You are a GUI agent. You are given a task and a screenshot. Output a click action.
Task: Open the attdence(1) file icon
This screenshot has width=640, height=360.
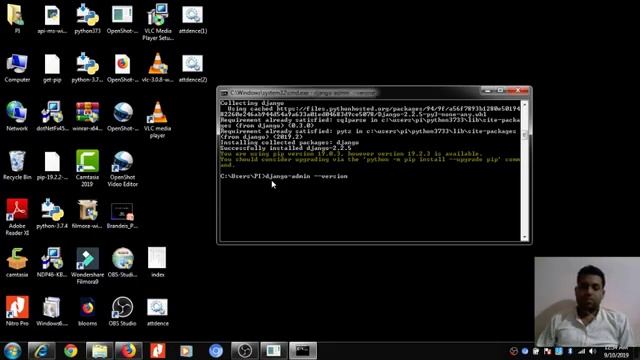pyautogui.click(x=192, y=18)
